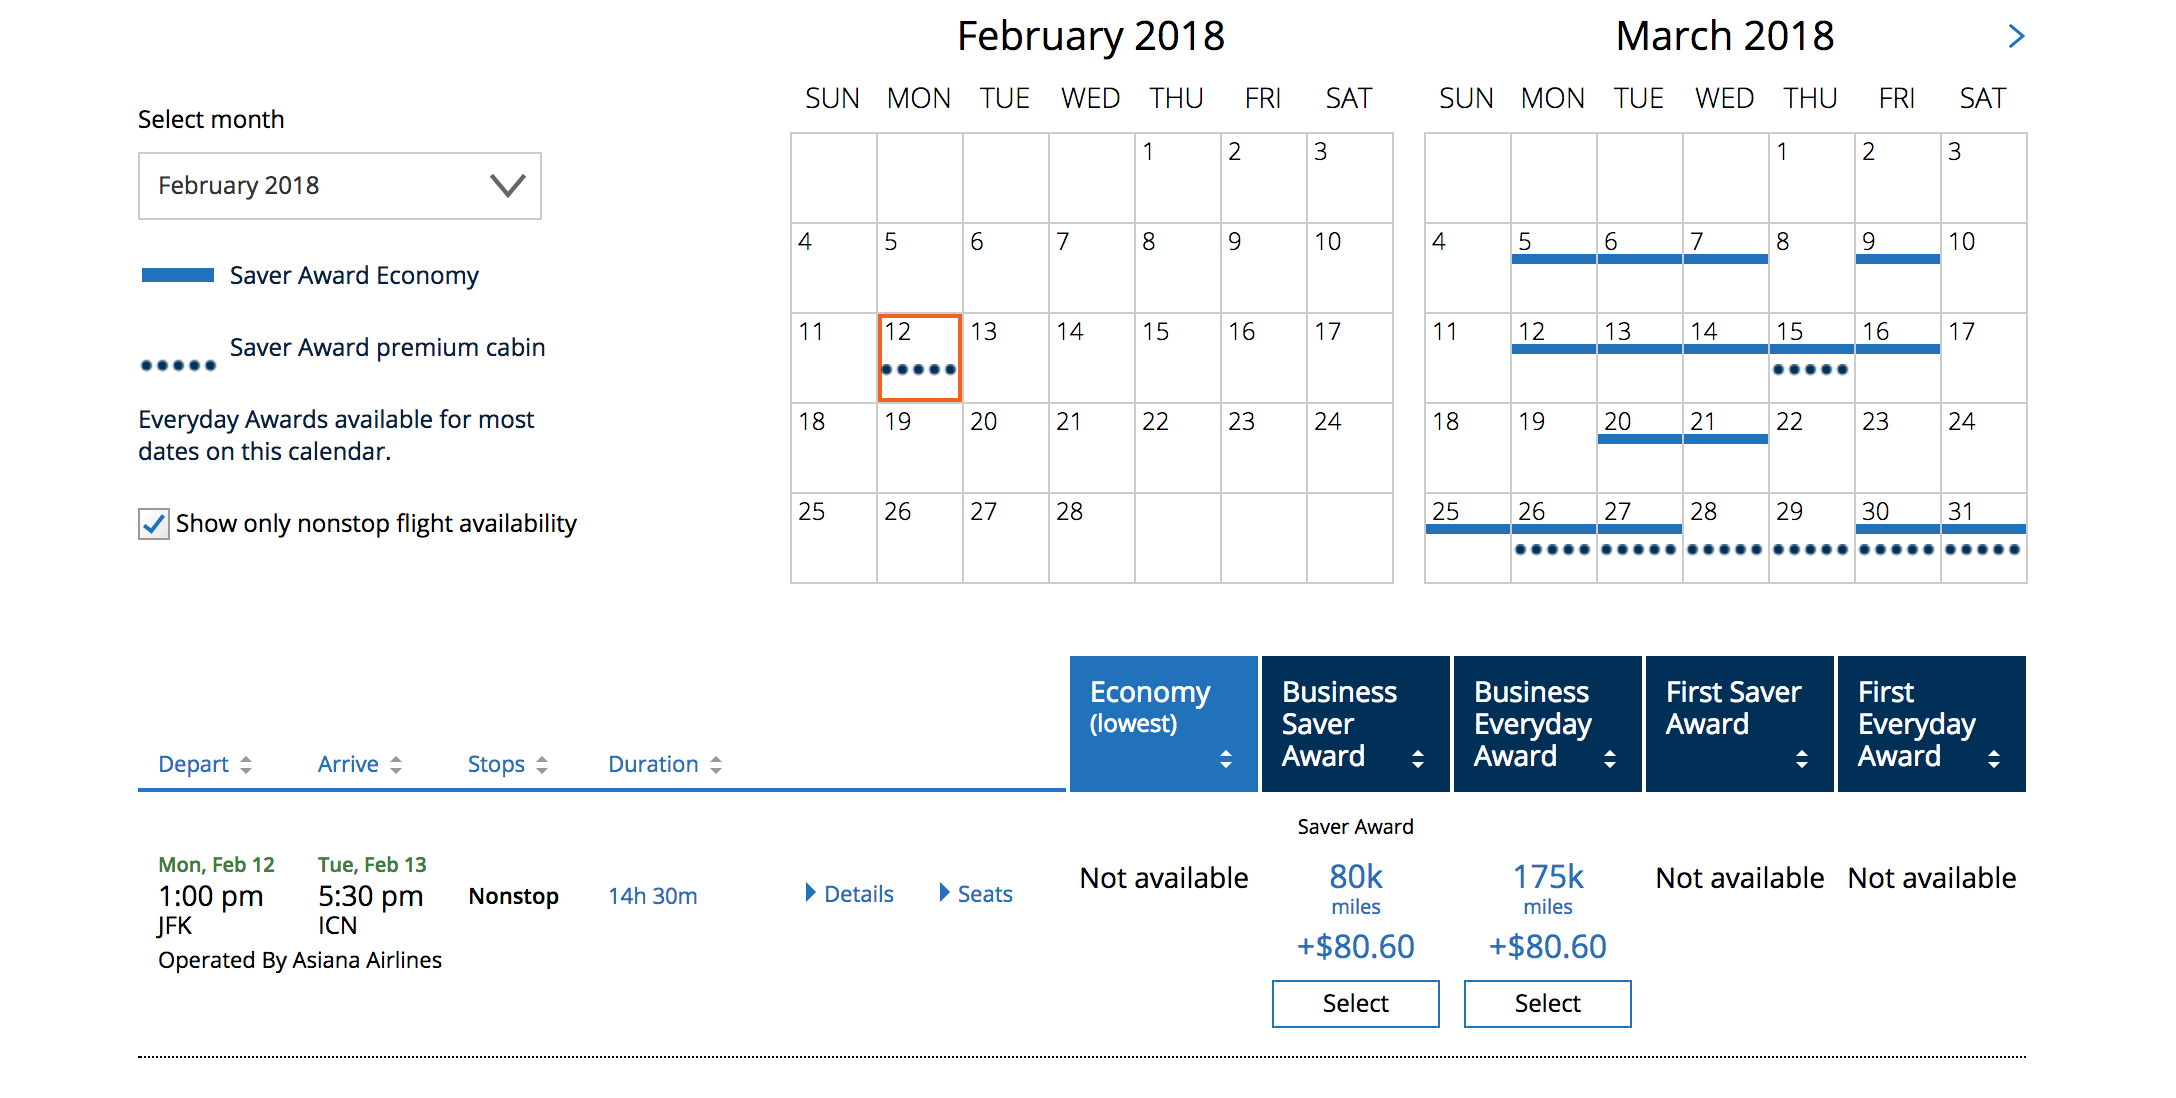
Task: Sort flights by Duration arrows
Action: pos(716,765)
